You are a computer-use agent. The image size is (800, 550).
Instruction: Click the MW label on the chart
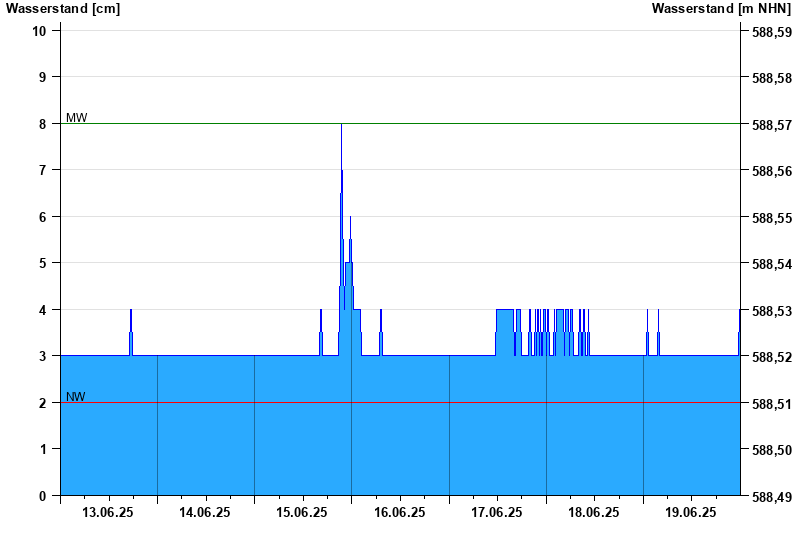pyautogui.click(x=76, y=118)
